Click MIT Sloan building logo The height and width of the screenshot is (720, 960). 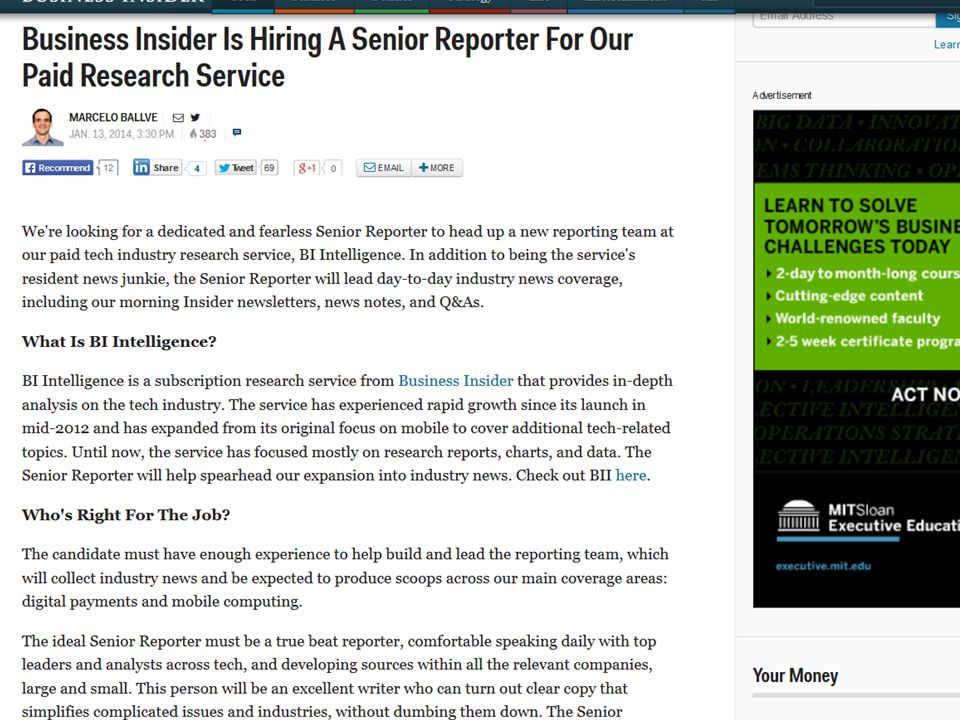pyautogui.click(x=798, y=516)
